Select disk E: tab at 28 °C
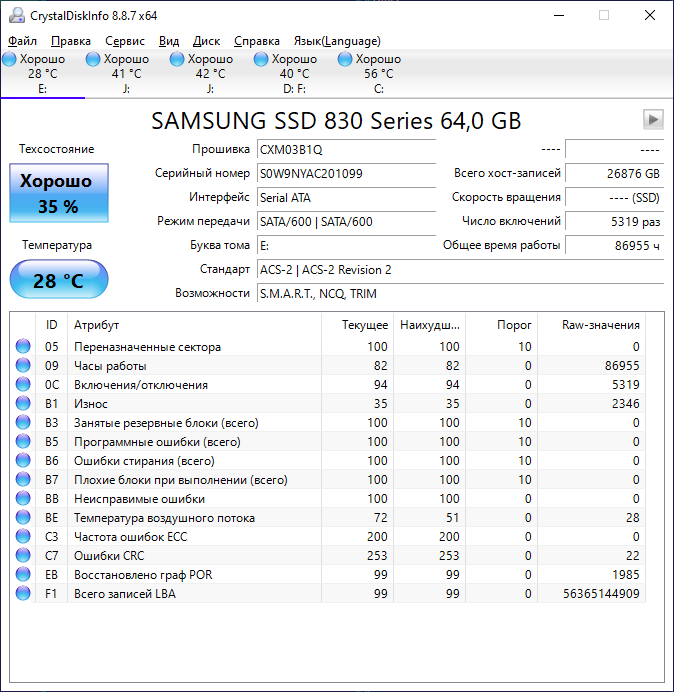The width and height of the screenshot is (674, 692). point(42,73)
